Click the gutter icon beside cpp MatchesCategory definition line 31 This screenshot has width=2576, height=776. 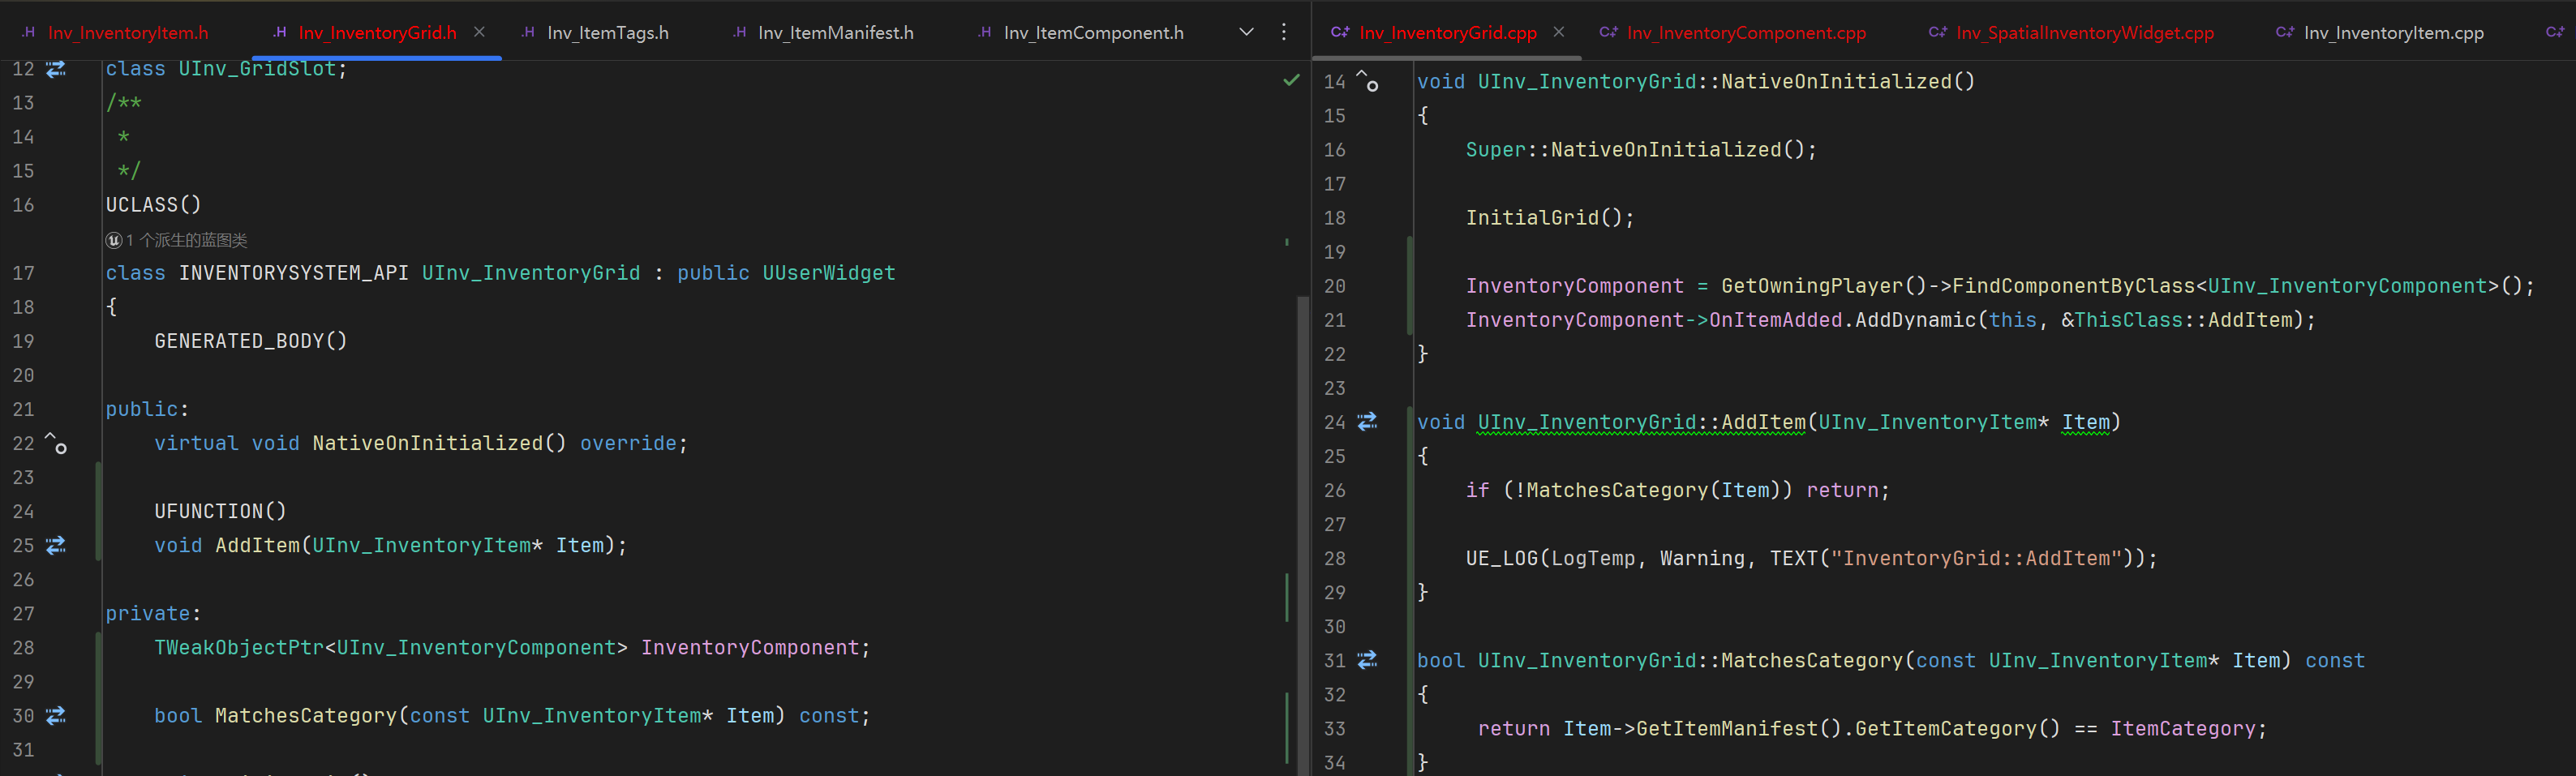[x=1367, y=660]
